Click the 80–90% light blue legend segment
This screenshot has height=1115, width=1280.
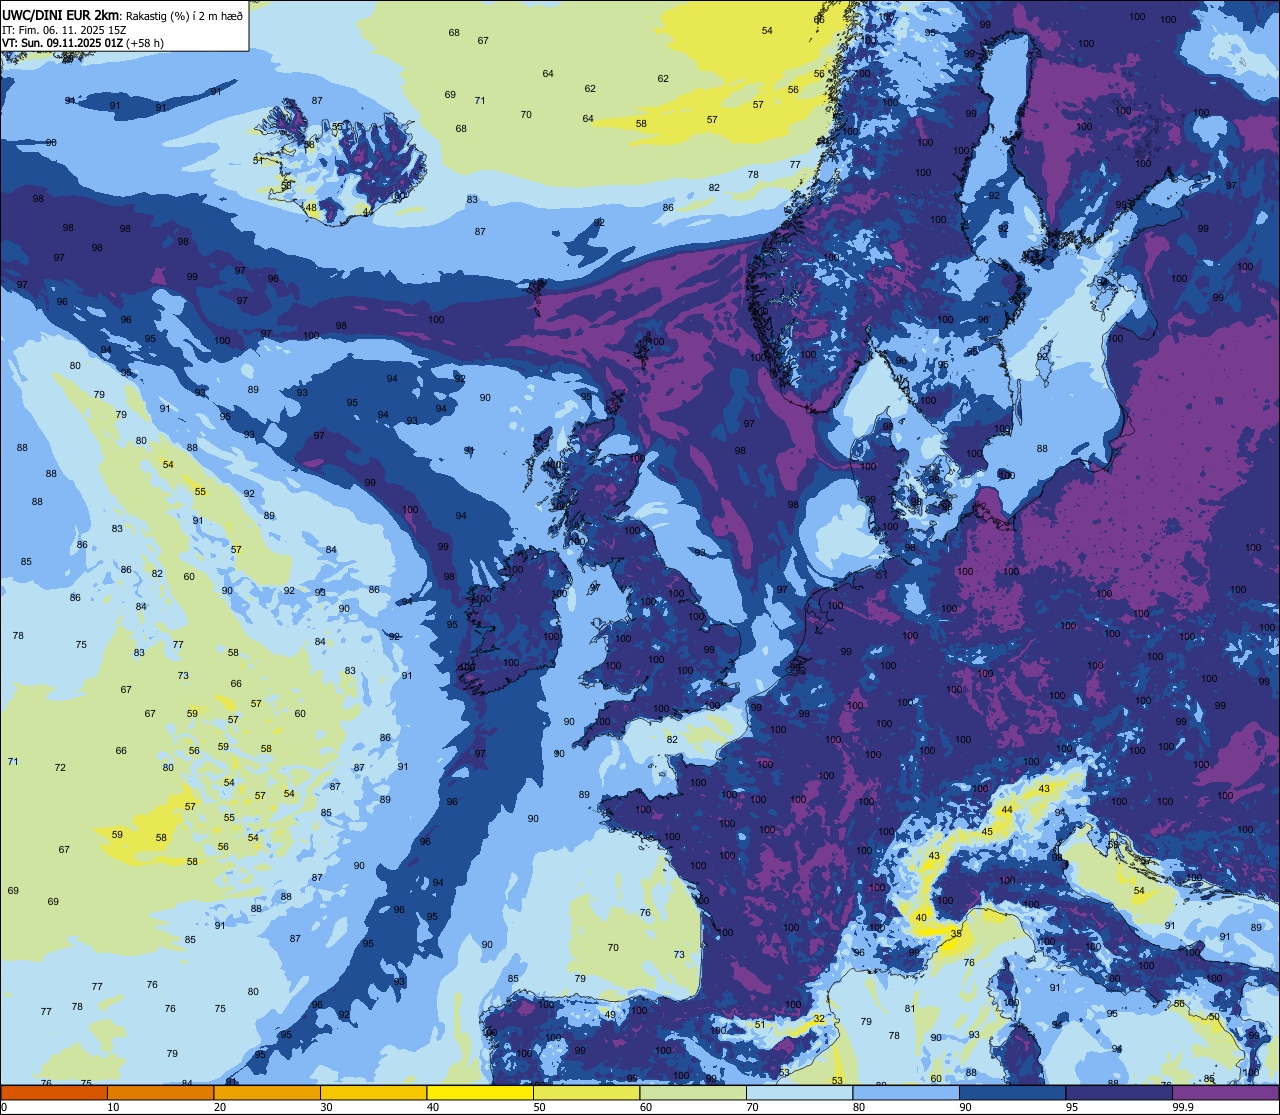[x=906, y=1092]
